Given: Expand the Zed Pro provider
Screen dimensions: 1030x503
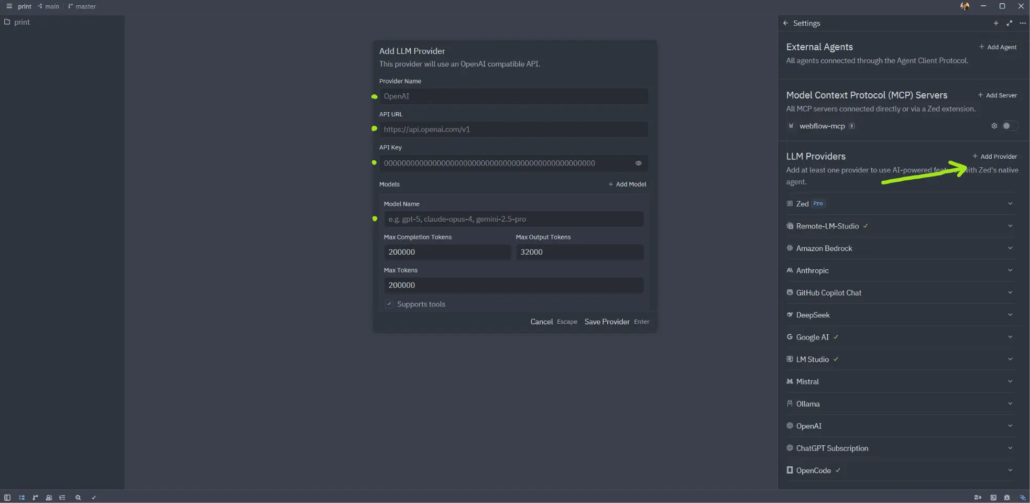Looking at the screenshot, I should 1010,204.
